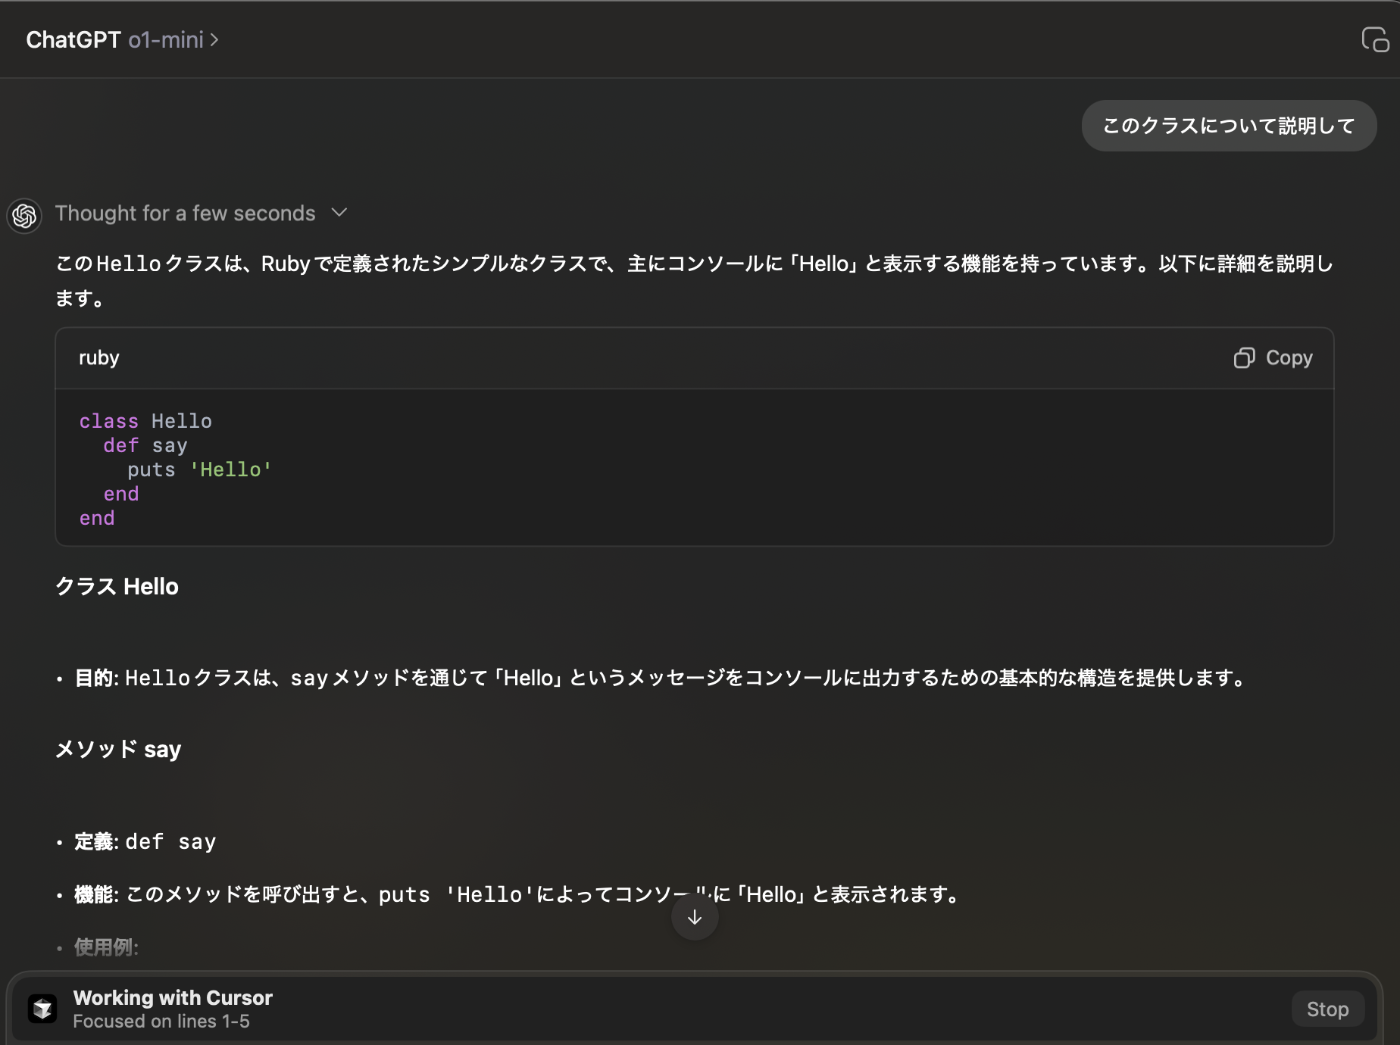
Task: Click the copy icon in the code header
Action: 1244,358
